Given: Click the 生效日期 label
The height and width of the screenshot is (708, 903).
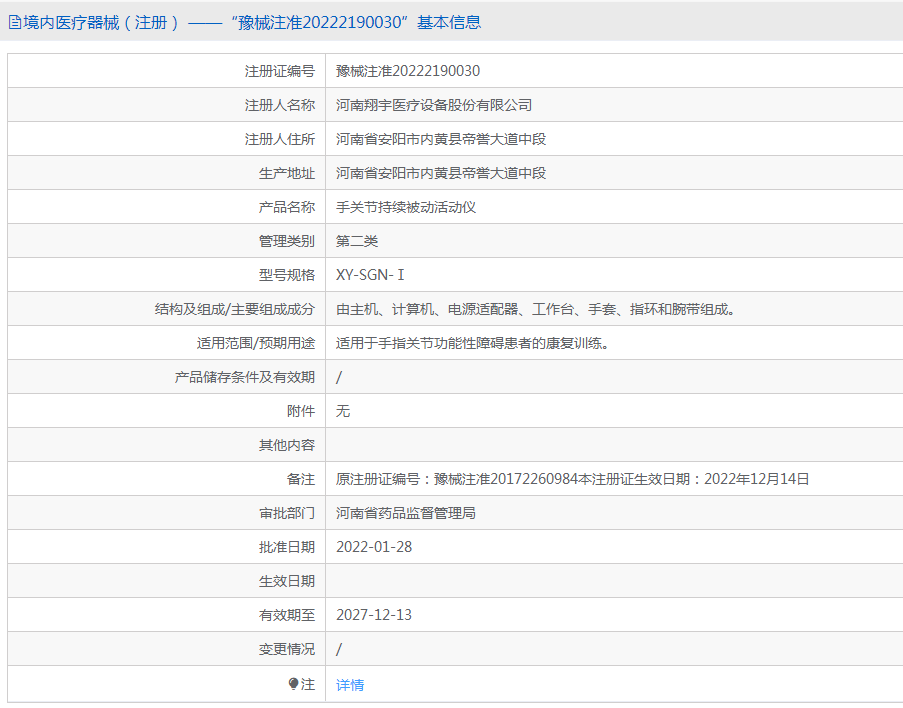Looking at the screenshot, I should click(x=286, y=581).
